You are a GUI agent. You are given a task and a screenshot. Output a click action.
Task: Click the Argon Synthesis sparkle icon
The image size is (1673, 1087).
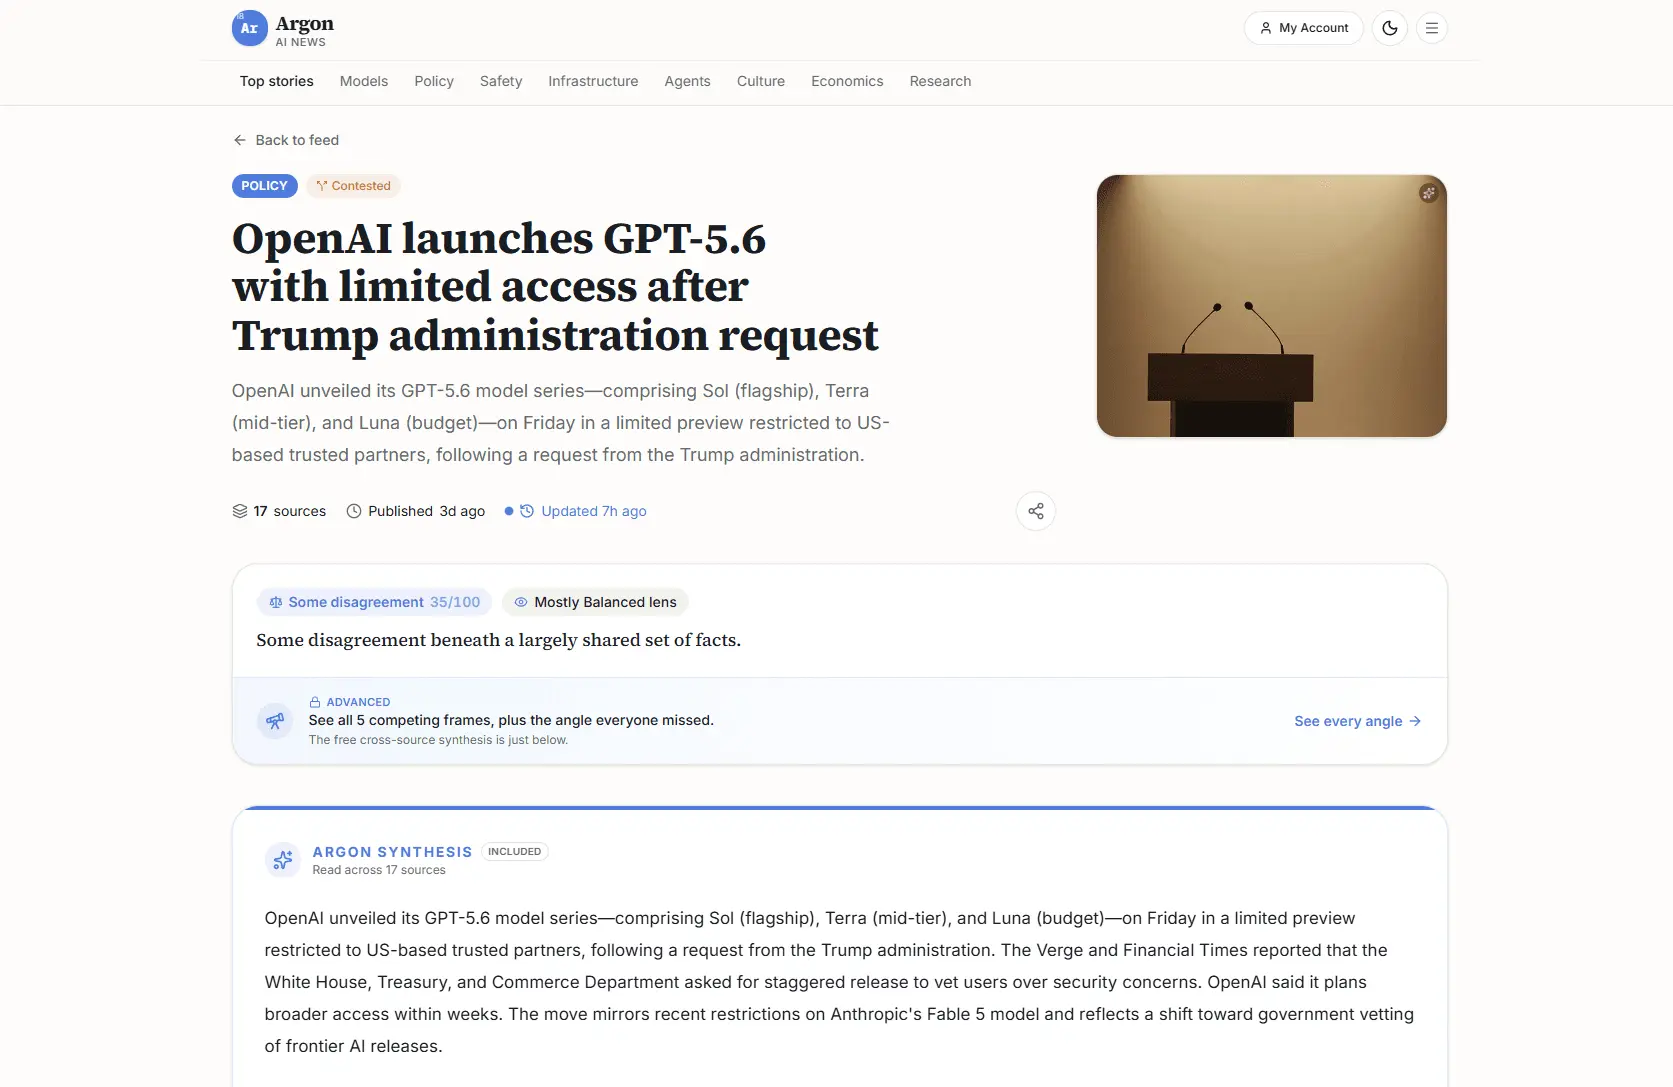click(283, 859)
